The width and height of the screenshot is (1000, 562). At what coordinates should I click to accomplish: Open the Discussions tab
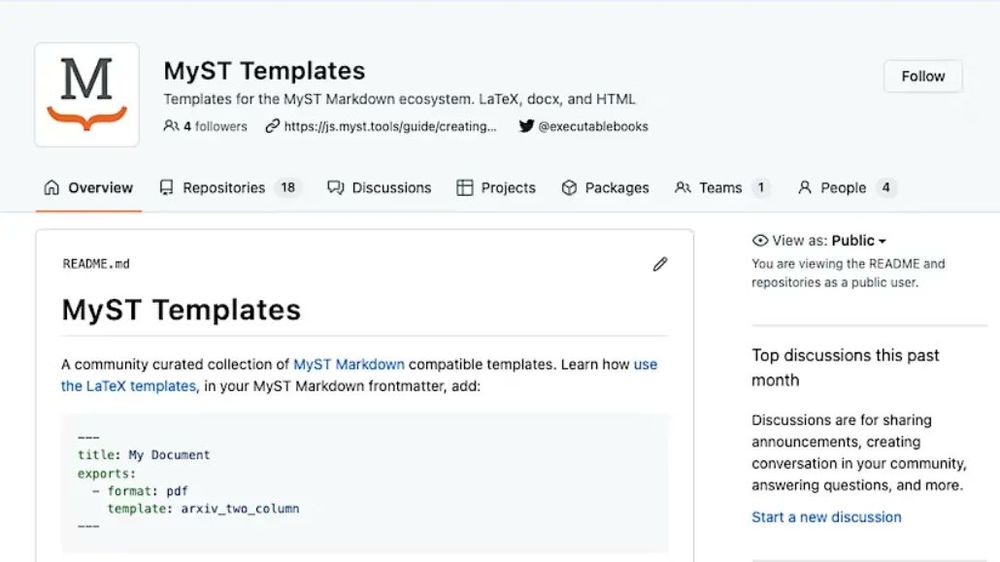coord(379,188)
